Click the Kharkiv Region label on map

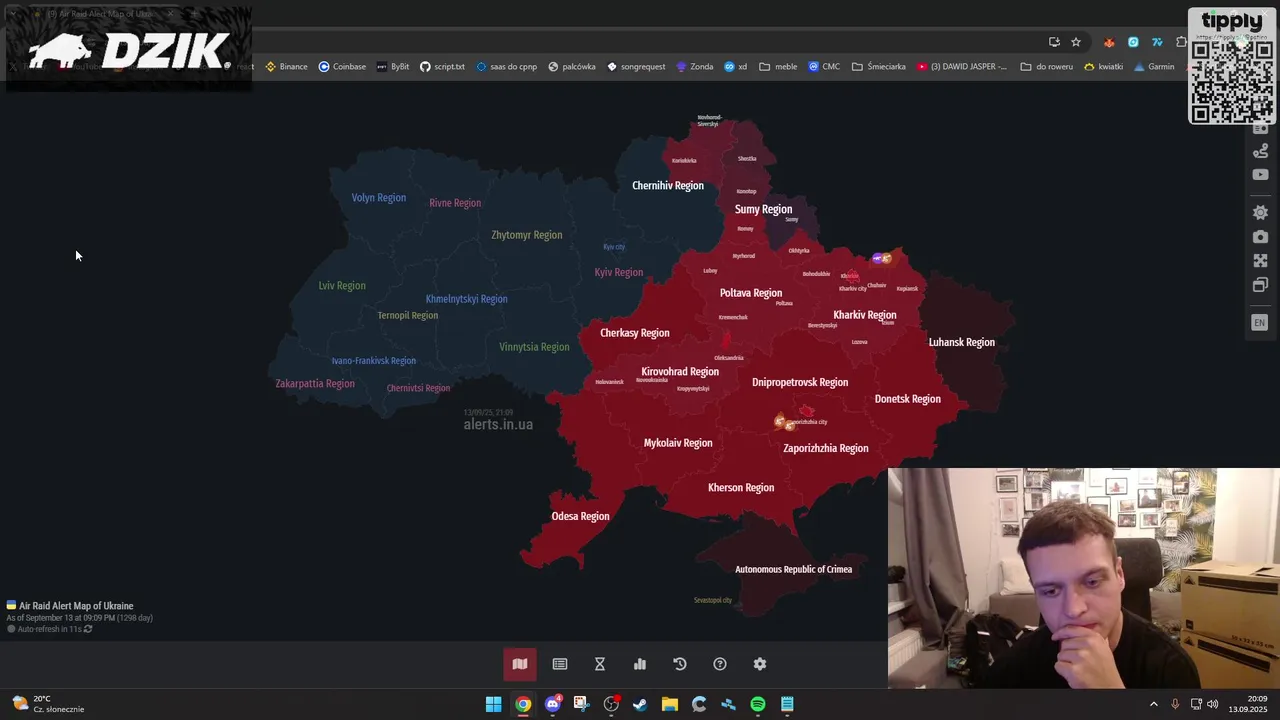click(x=865, y=315)
